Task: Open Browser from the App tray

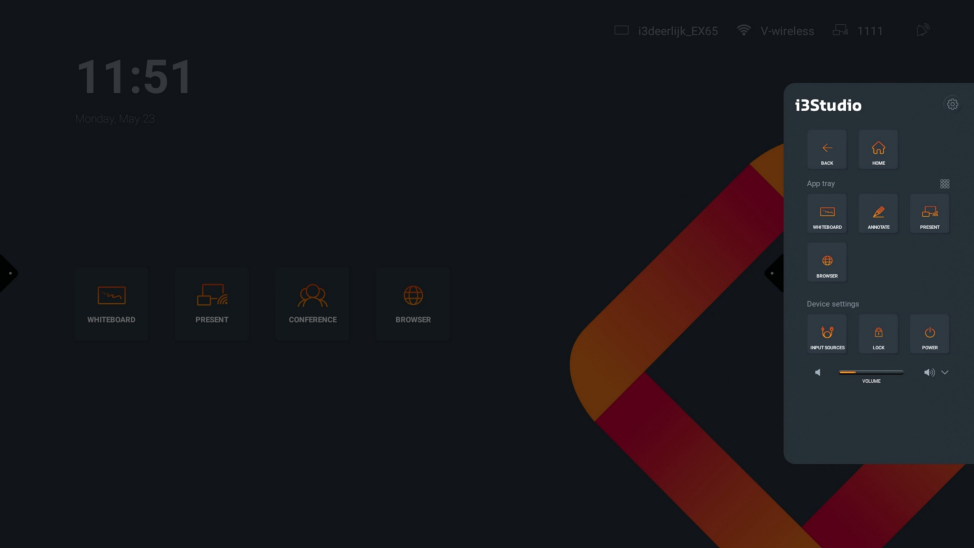Action: pyautogui.click(x=827, y=263)
